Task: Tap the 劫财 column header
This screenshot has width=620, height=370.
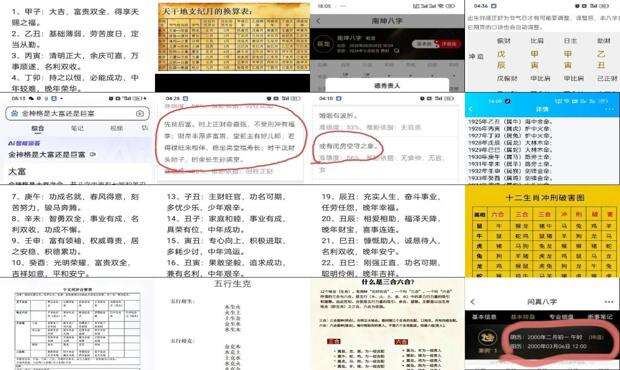Action: click(604, 41)
